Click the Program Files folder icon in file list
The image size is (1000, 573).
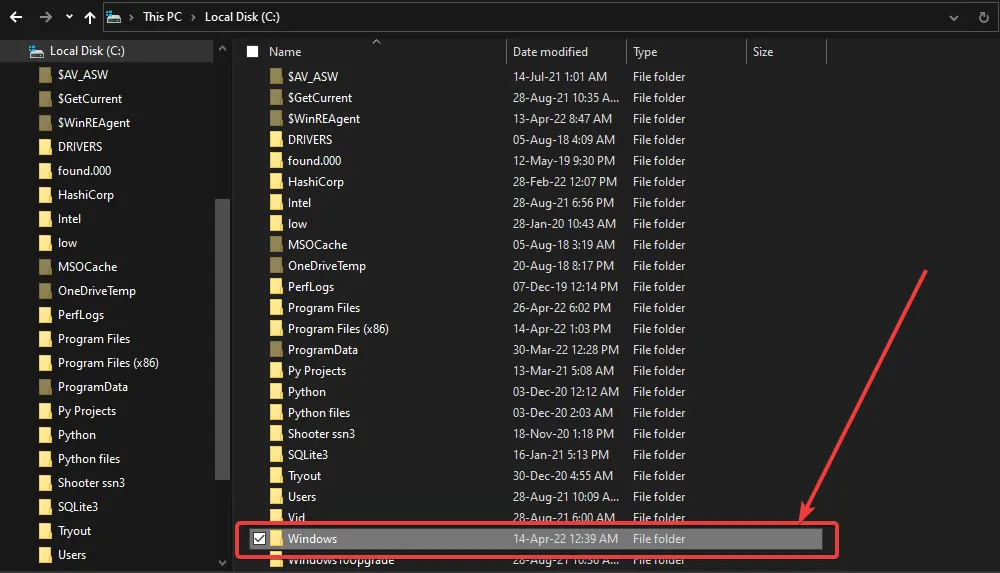point(277,308)
